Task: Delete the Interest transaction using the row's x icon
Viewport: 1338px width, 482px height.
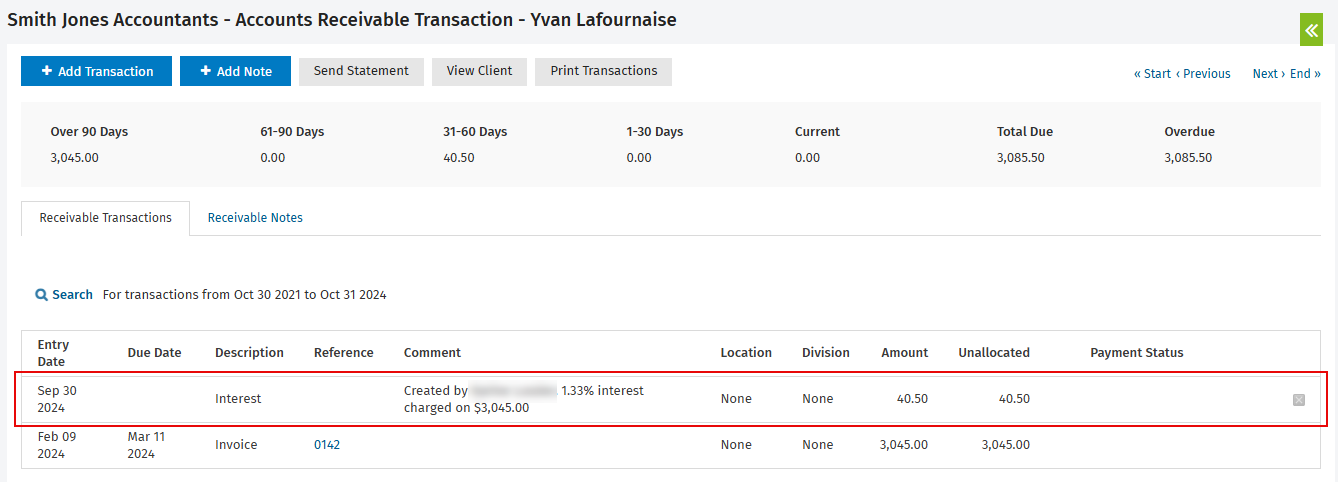Action: [1299, 400]
